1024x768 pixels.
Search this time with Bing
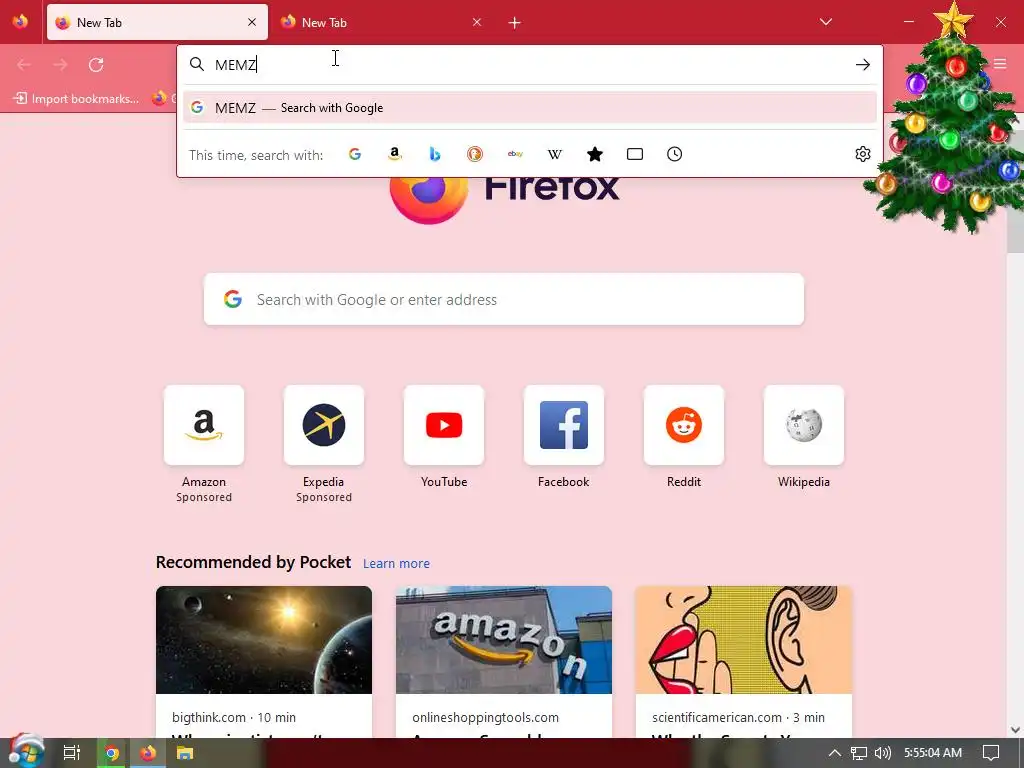click(x=435, y=154)
